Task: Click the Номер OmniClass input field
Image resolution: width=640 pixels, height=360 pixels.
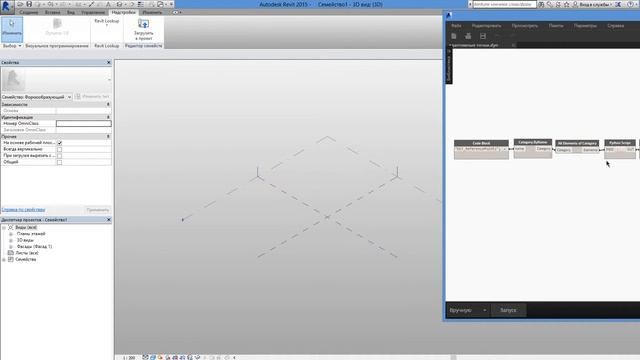Action: click(84, 123)
